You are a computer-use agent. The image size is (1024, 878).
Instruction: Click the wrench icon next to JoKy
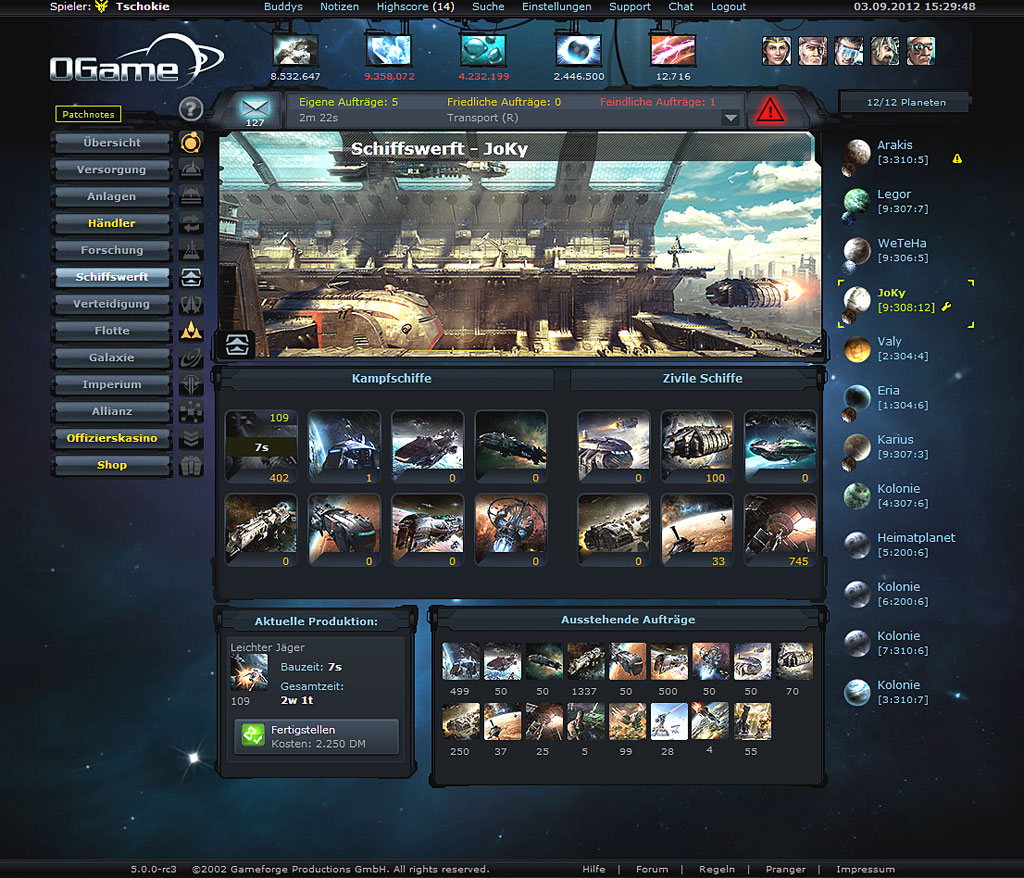pos(946,306)
